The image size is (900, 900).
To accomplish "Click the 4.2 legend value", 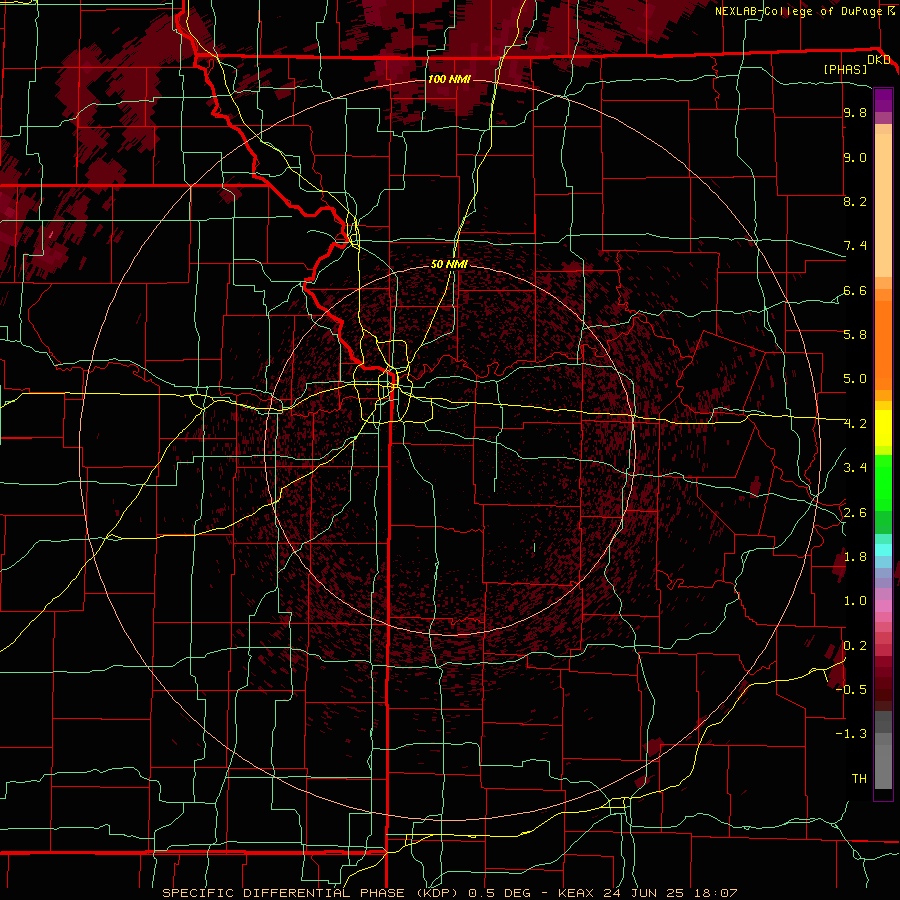I will (855, 424).
